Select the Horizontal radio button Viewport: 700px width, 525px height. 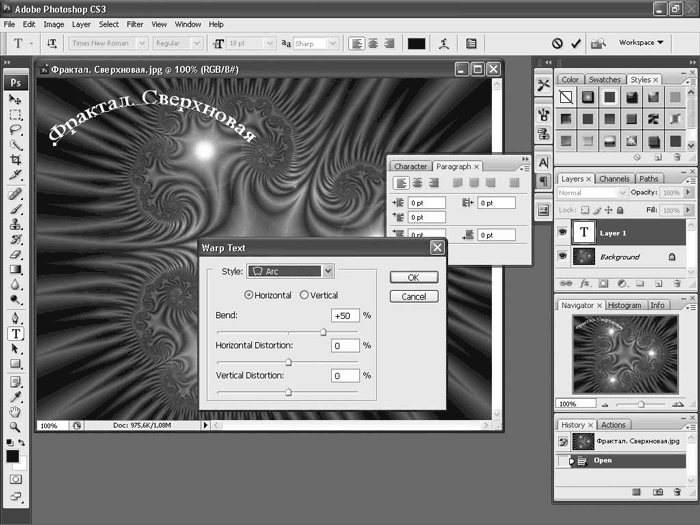coord(249,295)
